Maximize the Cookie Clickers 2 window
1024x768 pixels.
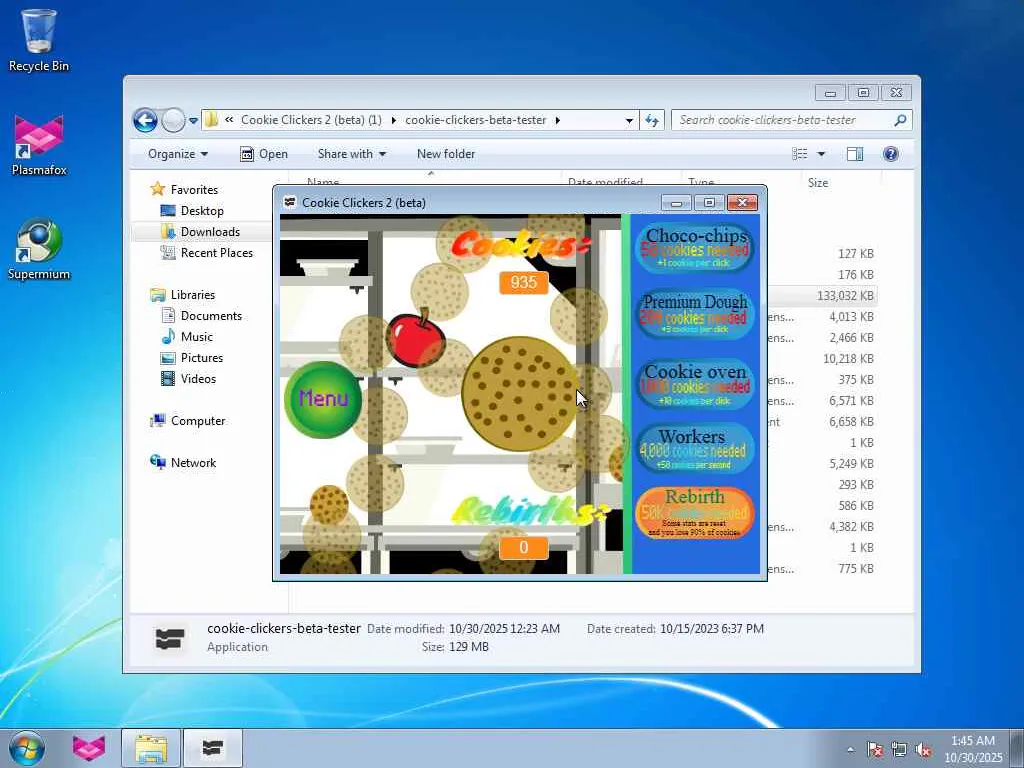coord(709,203)
